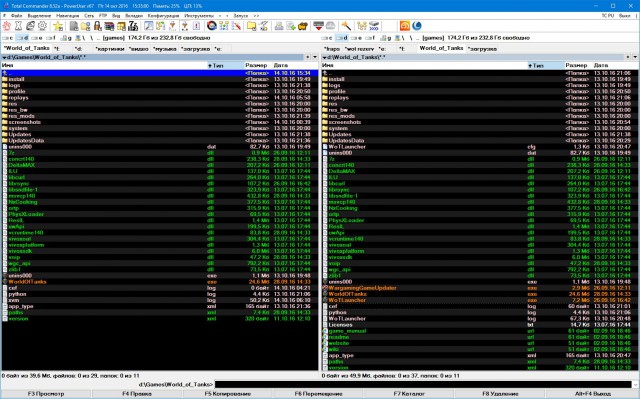Select game_manual in the right panel
The width and height of the screenshot is (640, 399).
click(480, 331)
